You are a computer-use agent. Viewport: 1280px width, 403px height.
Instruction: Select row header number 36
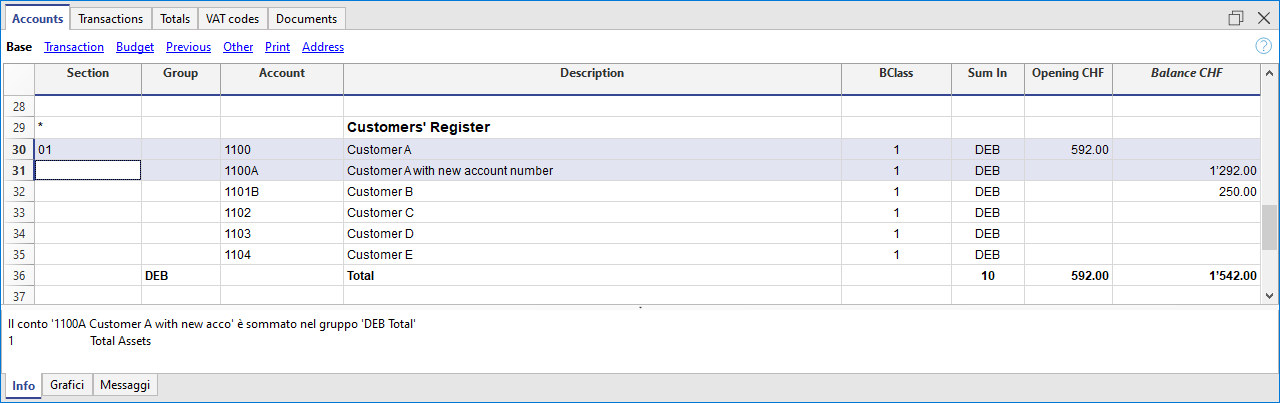(18, 275)
